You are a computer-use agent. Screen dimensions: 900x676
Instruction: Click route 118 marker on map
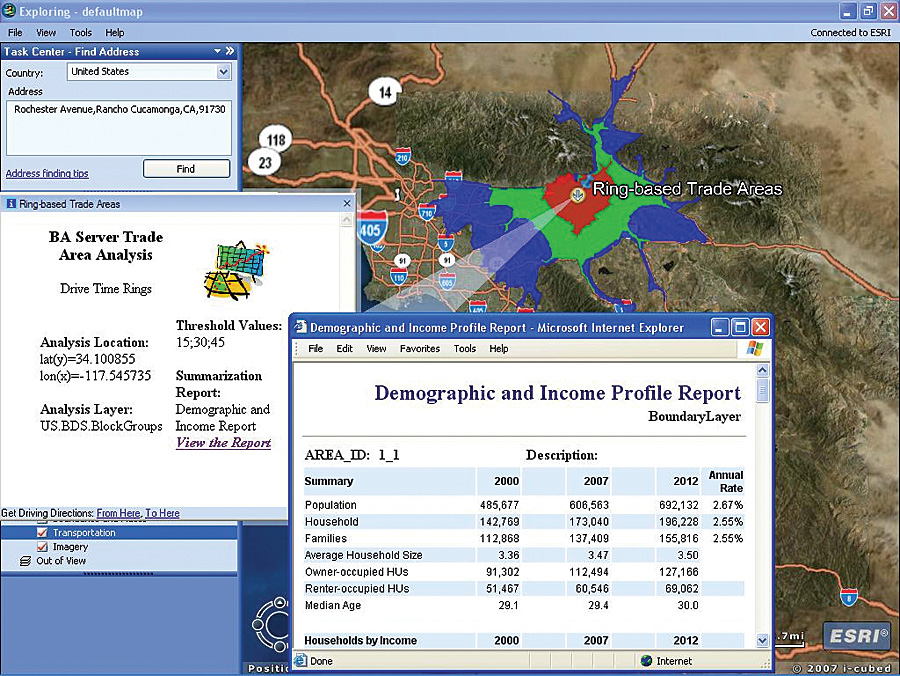(276, 140)
